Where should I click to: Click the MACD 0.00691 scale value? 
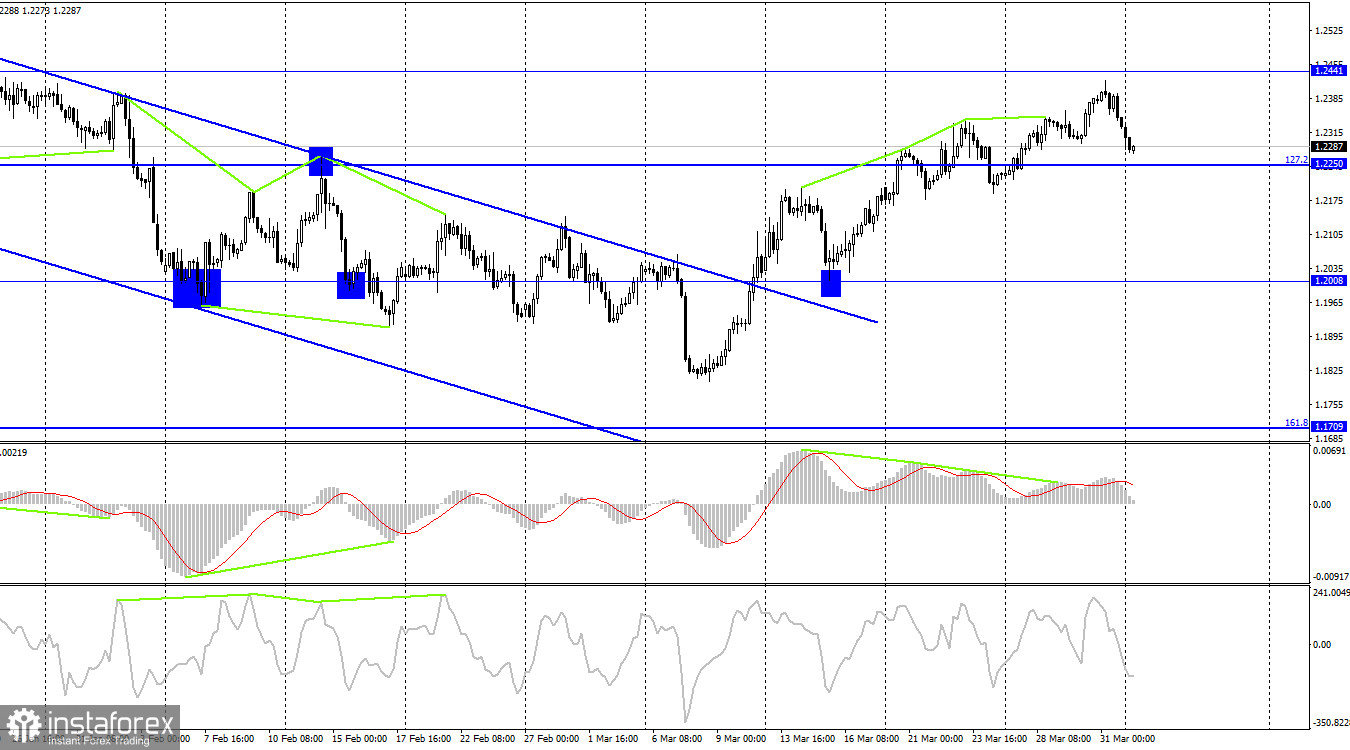point(1329,452)
